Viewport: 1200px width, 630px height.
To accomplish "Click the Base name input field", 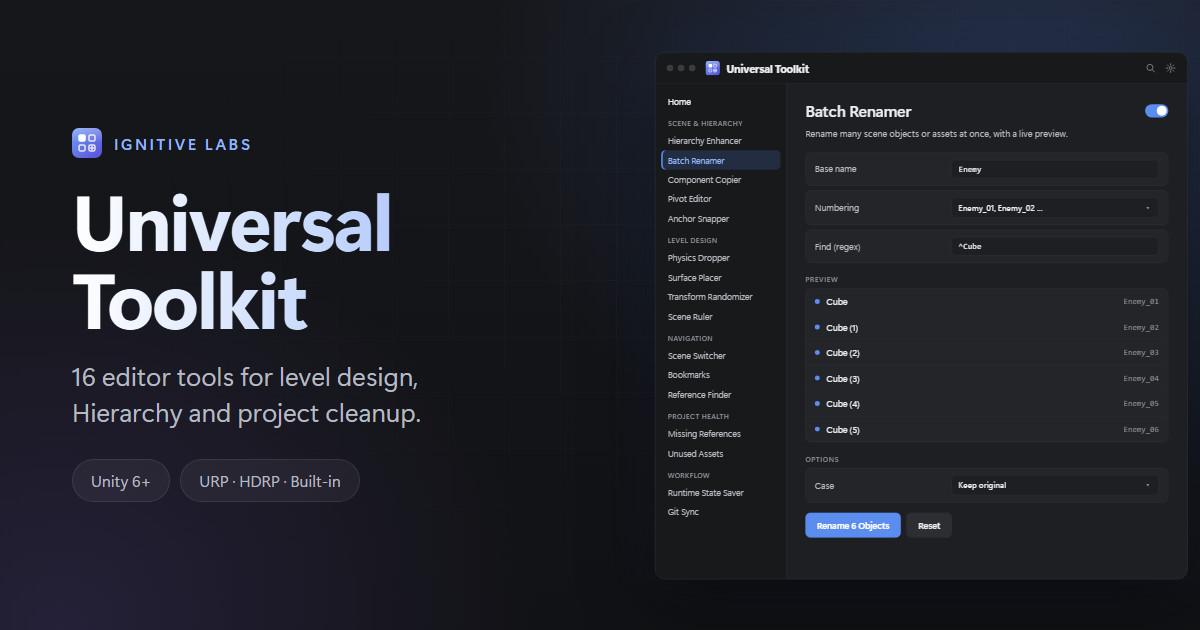I will (x=1054, y=169).
